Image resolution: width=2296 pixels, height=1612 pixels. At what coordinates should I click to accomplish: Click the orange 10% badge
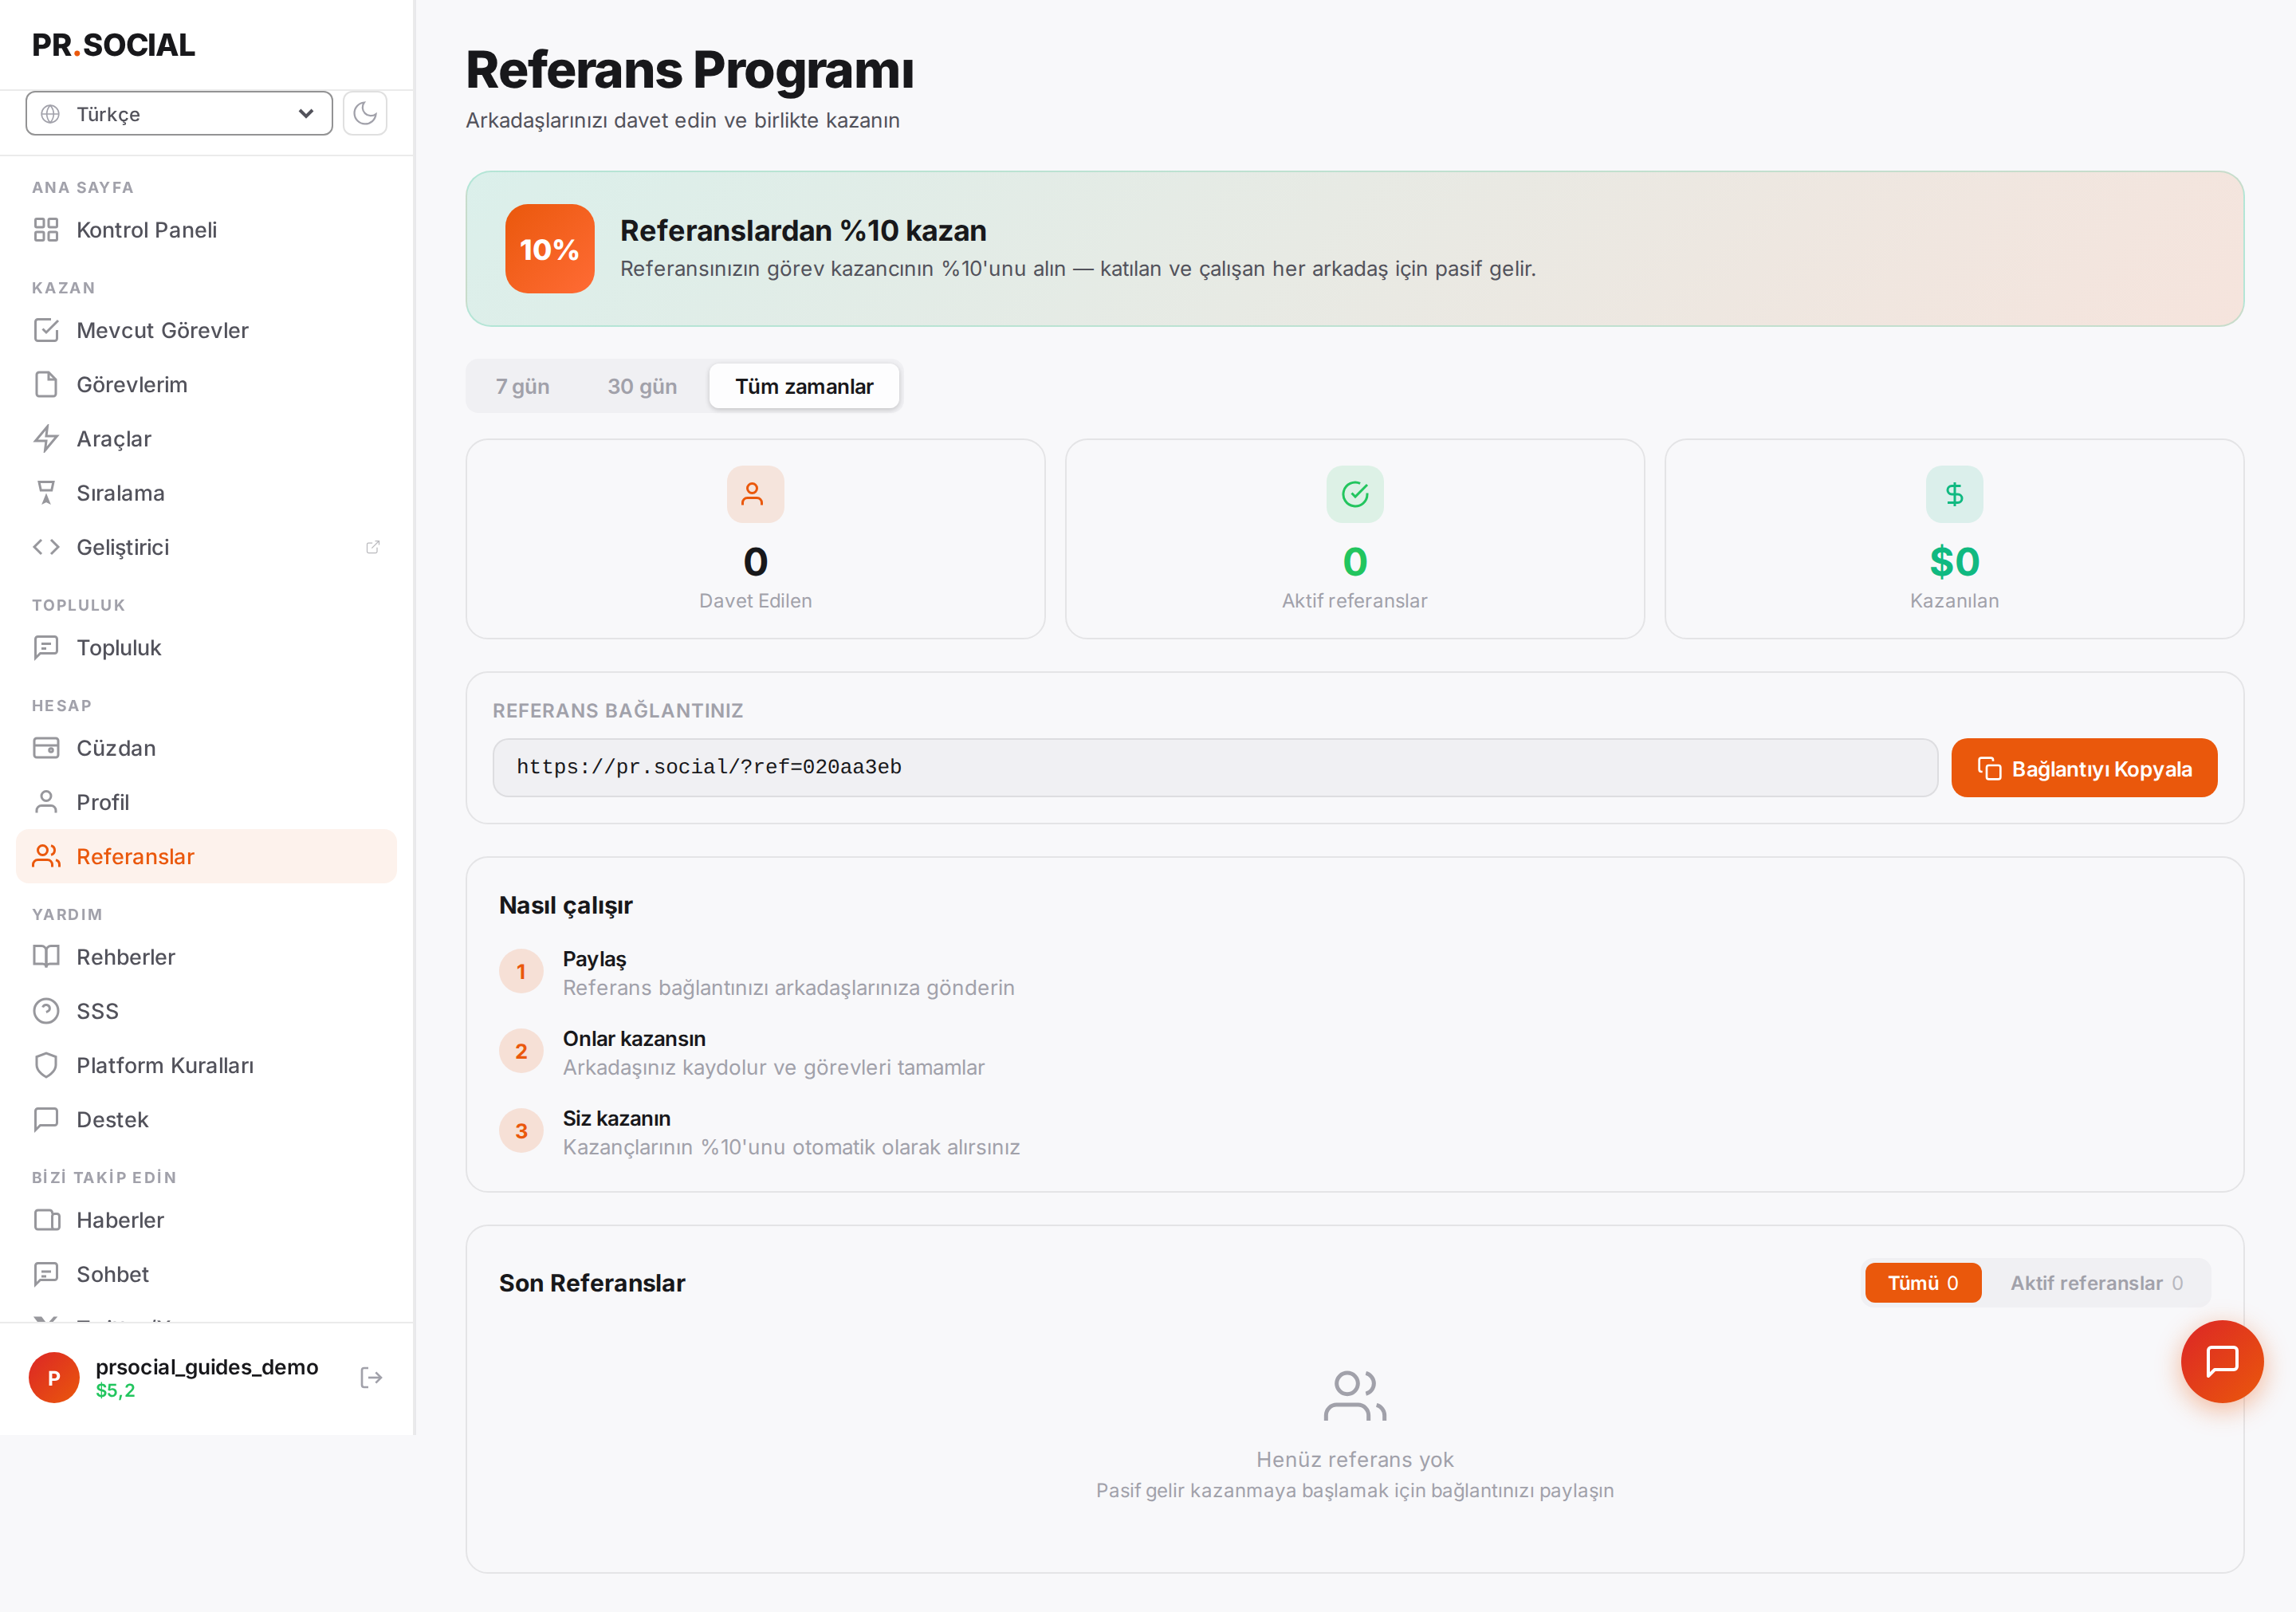[x=550, y=249]
